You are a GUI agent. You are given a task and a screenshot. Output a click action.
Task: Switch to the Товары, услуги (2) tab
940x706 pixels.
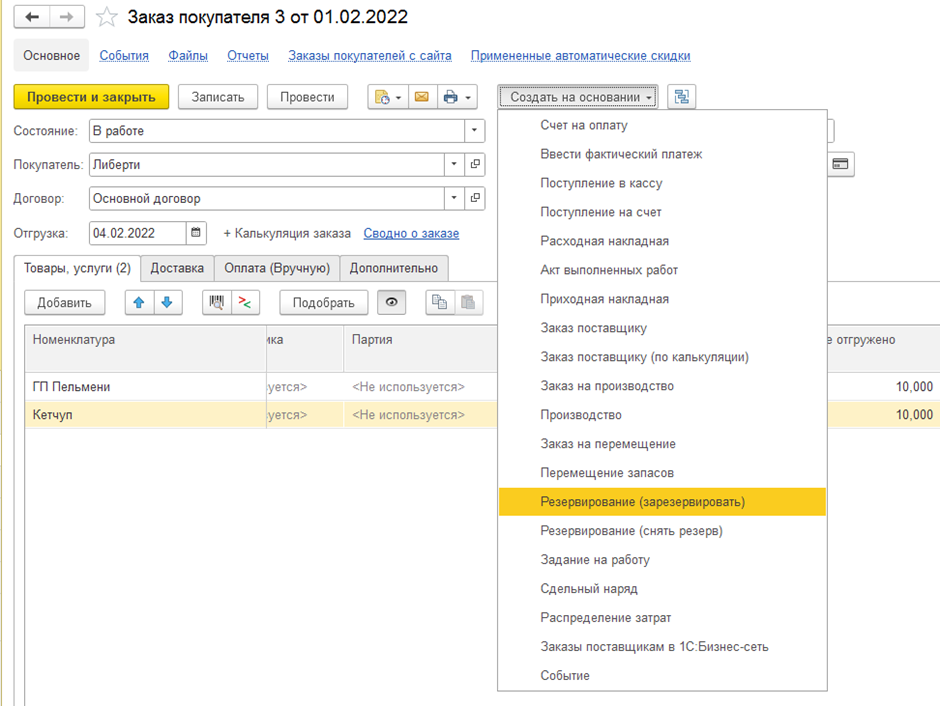click(x=77, y=268)
